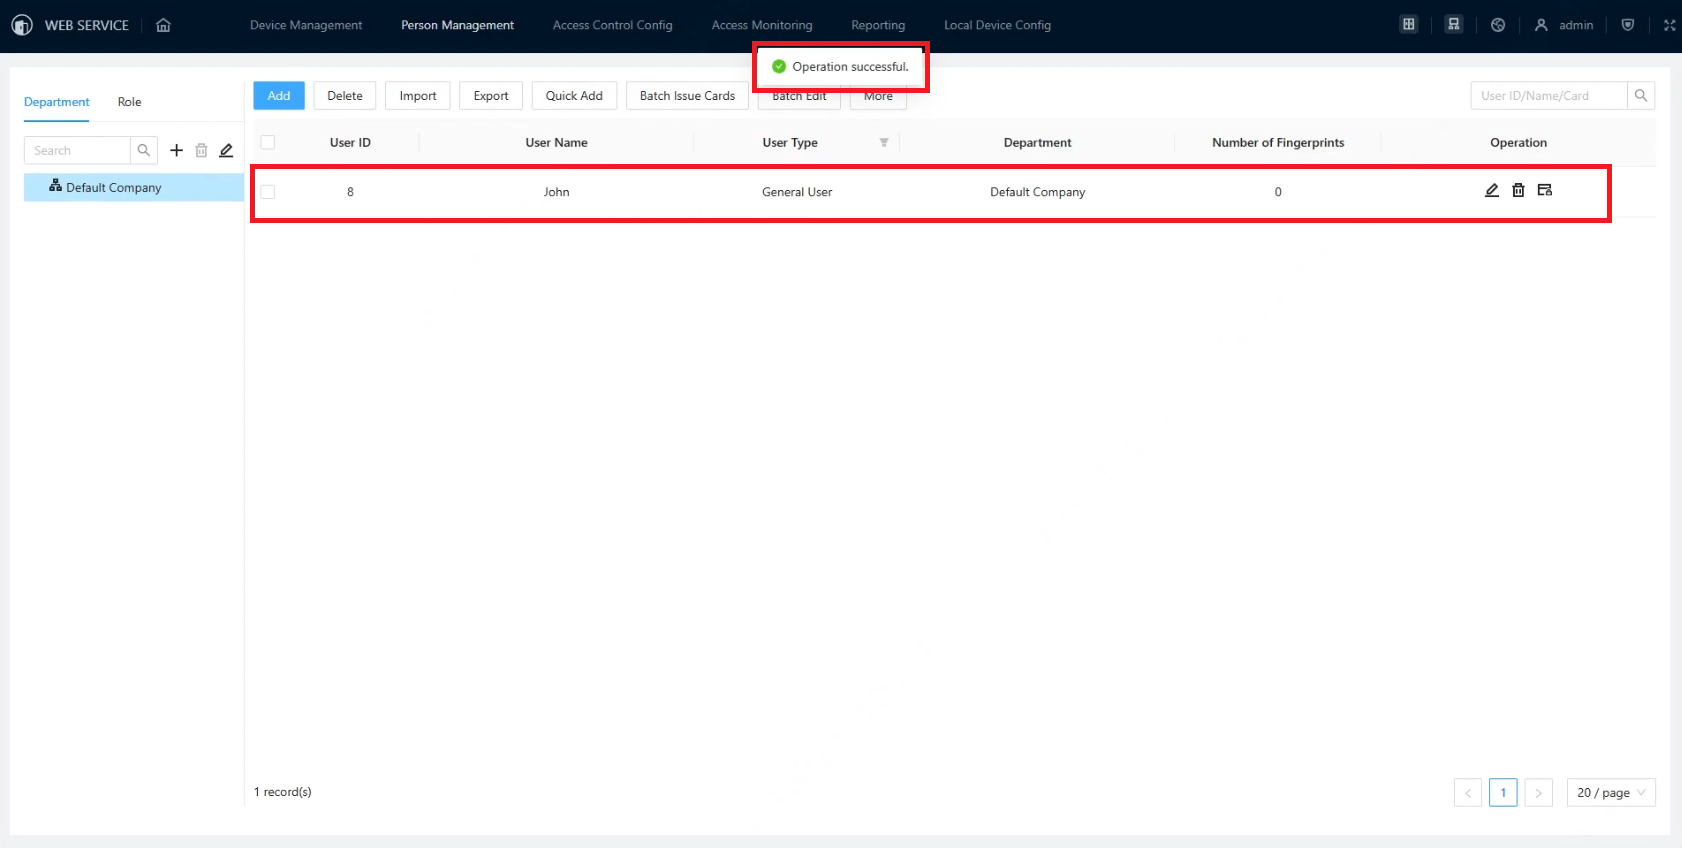Click the search magnifier beside User ID/Name/Card
This screenshot has height=848, width=1682.
point(1641,96)
